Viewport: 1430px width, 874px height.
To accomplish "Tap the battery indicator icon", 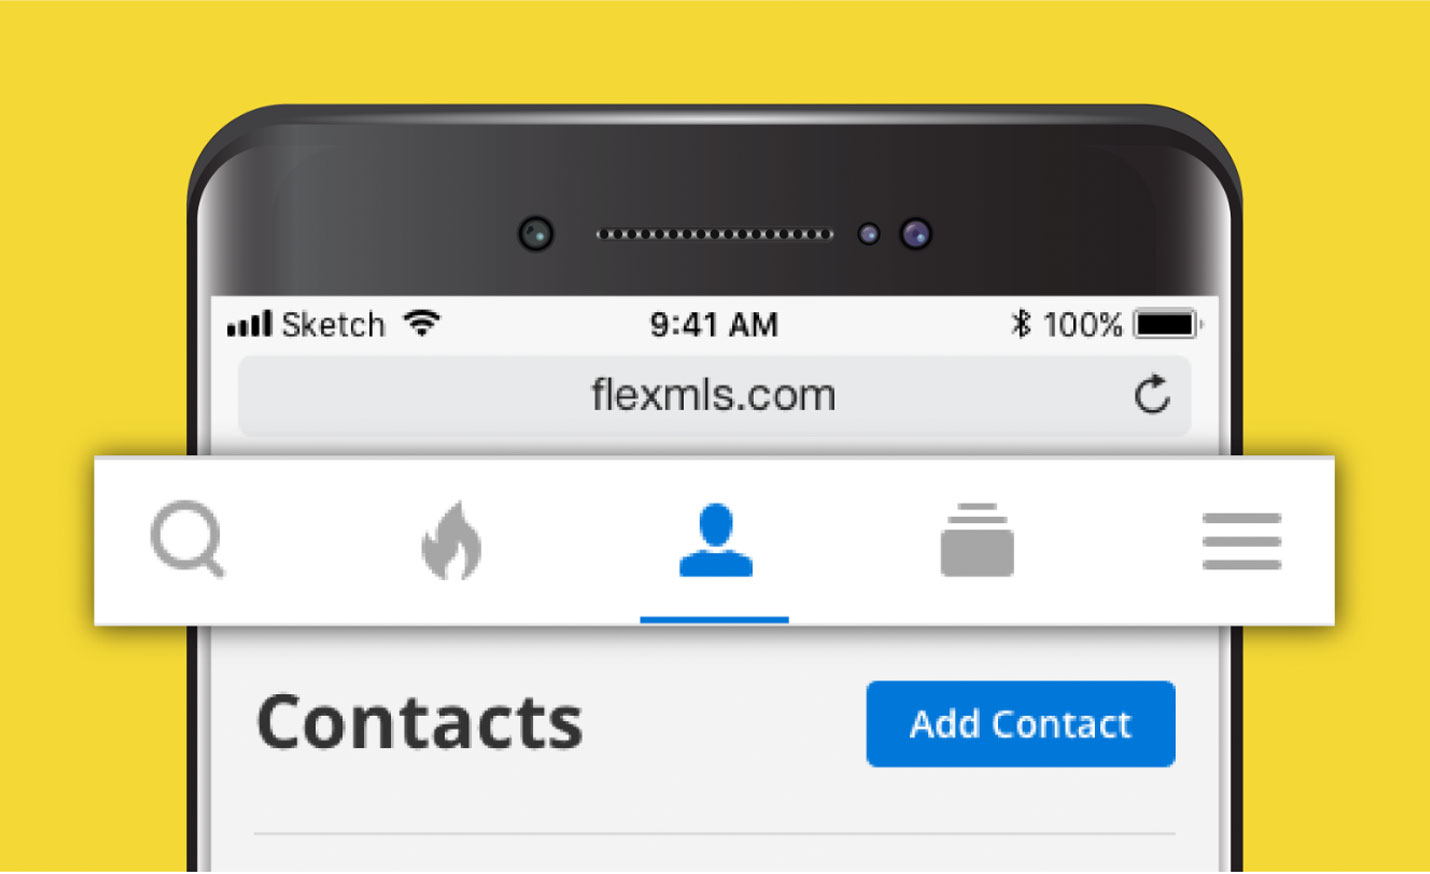I will point(1168,324).
